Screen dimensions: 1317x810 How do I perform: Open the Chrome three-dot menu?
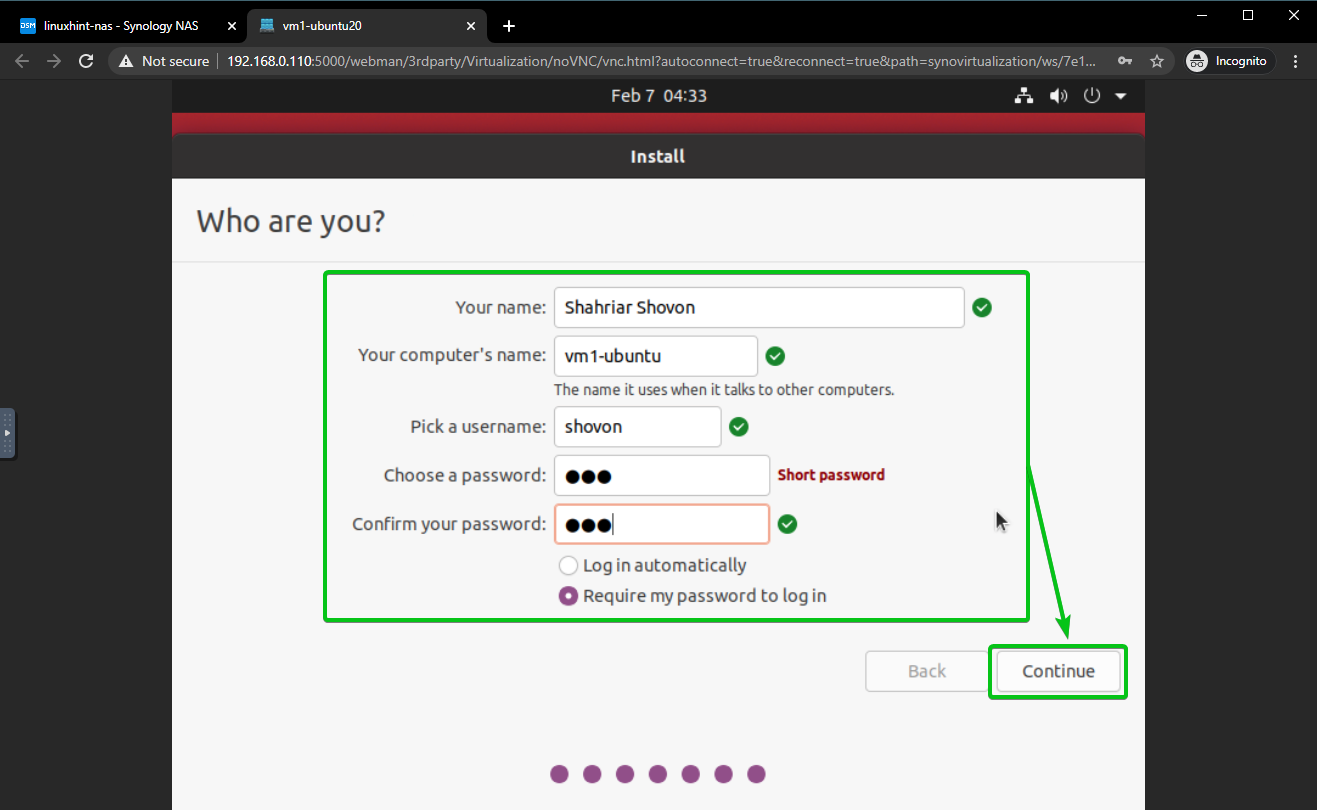pos(1296,61)
